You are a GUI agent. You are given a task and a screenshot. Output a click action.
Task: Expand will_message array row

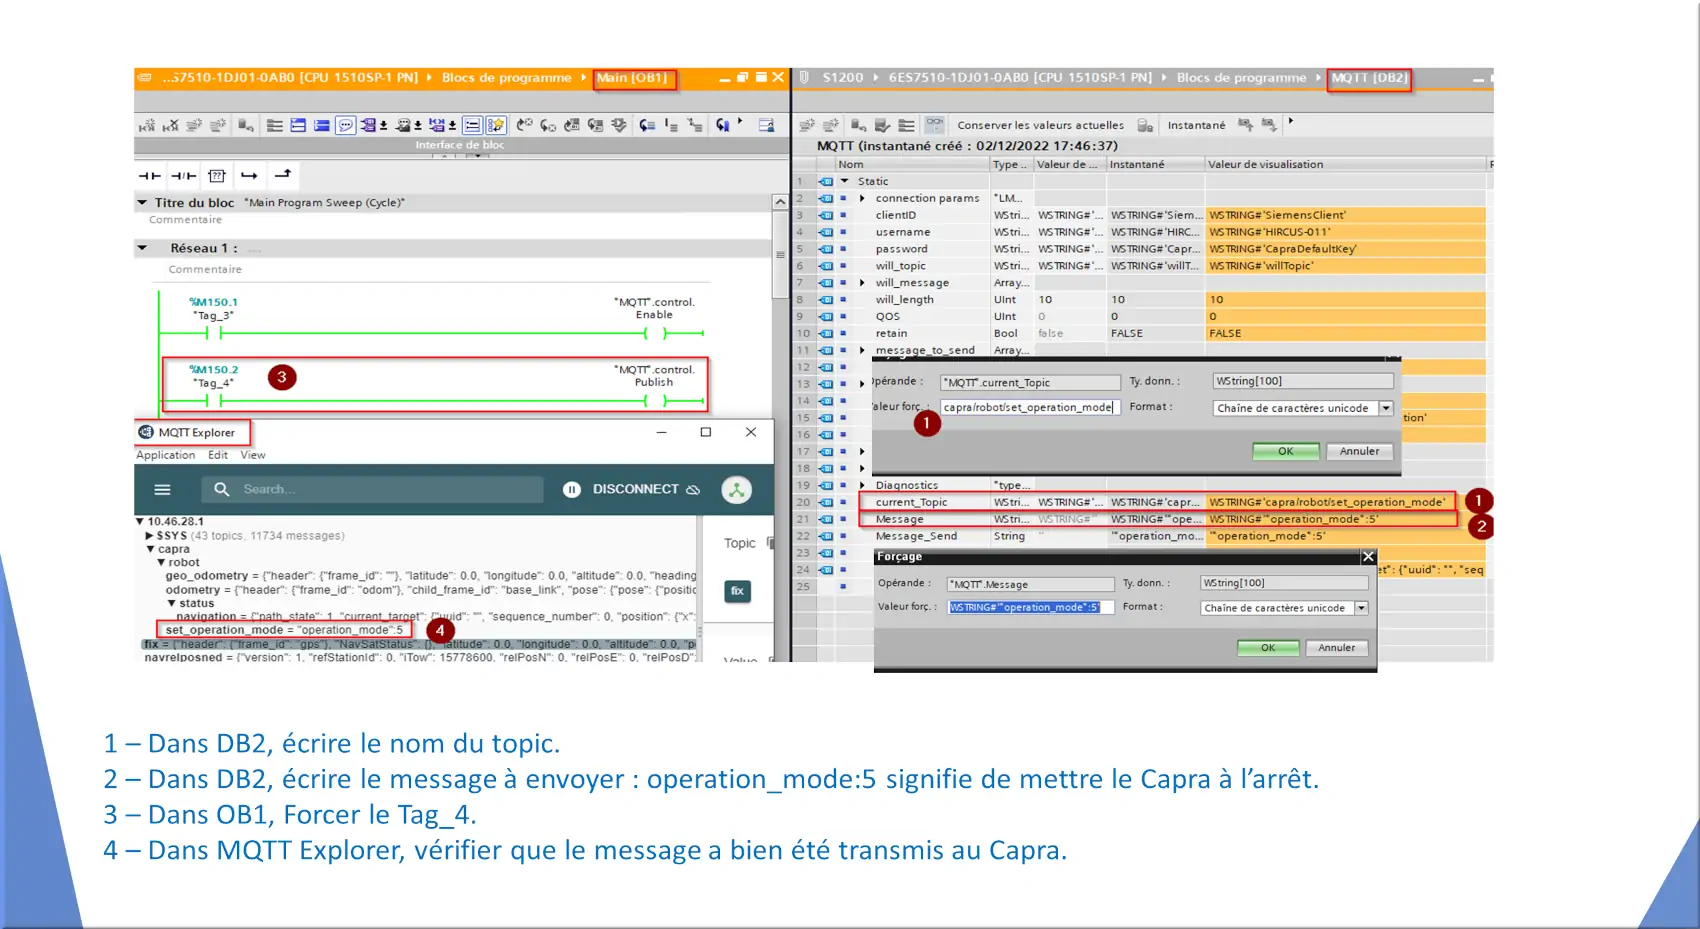point(862,283)
